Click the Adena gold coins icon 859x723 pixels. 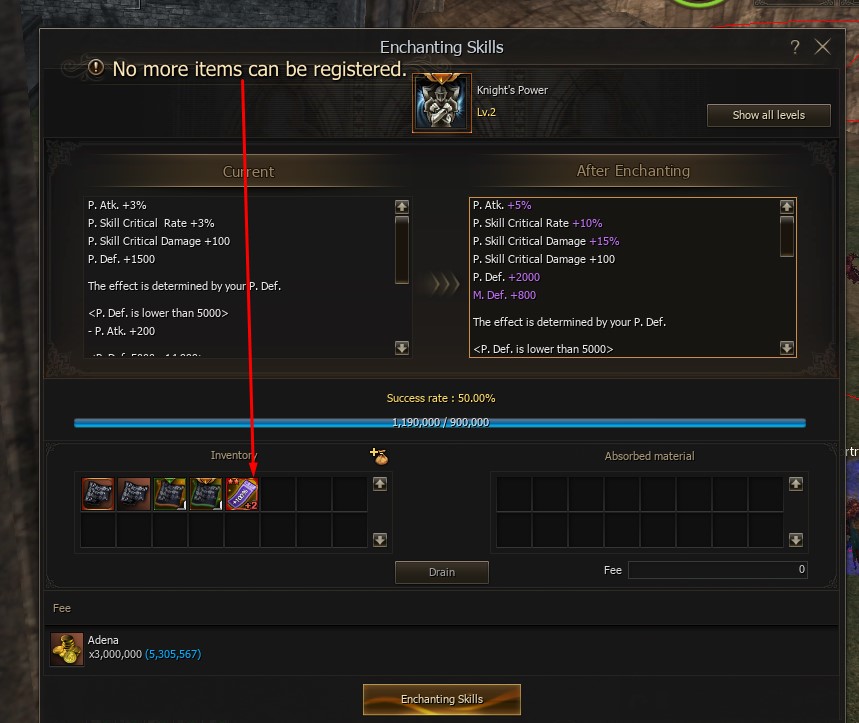click(x=67, y=650)
